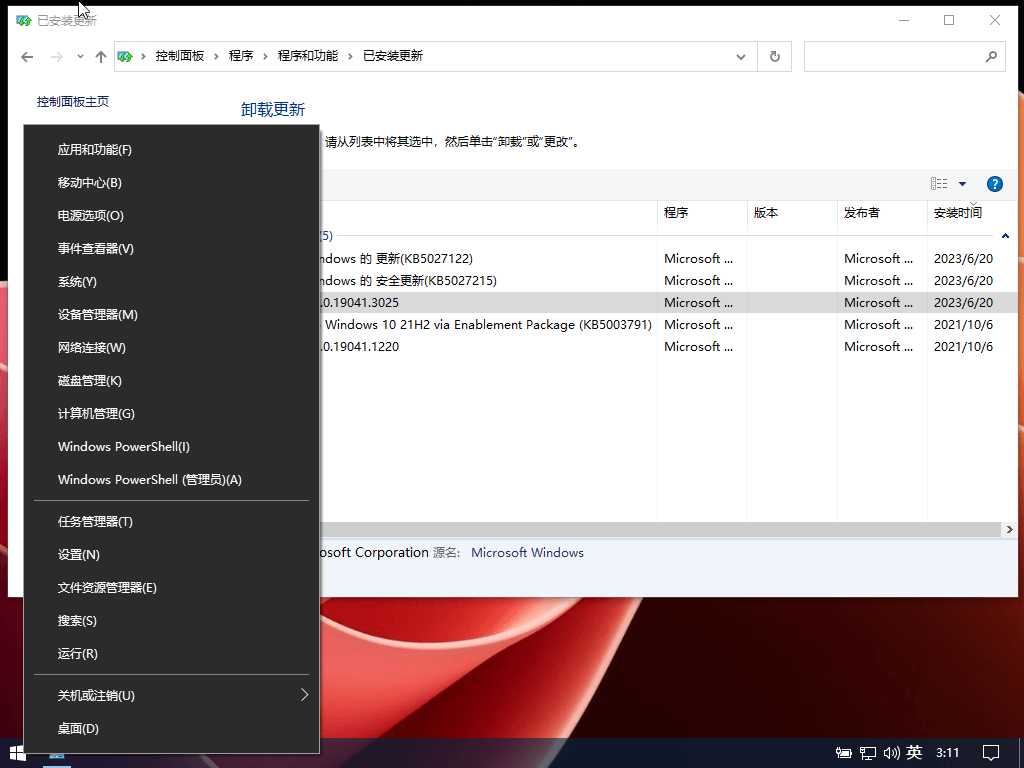Select 控制面板 in the breadcrumb

tap(180, 56)
